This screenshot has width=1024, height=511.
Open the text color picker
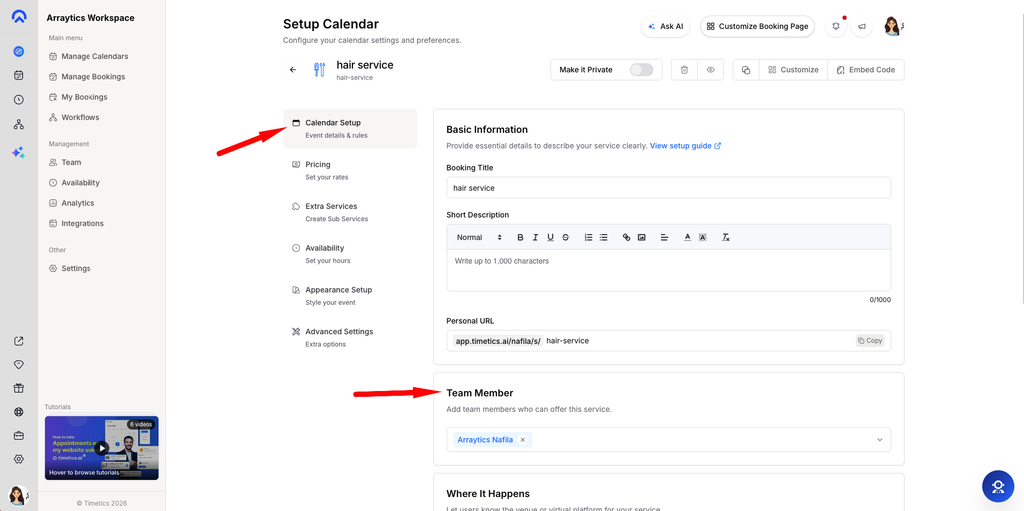pos(687,237)
